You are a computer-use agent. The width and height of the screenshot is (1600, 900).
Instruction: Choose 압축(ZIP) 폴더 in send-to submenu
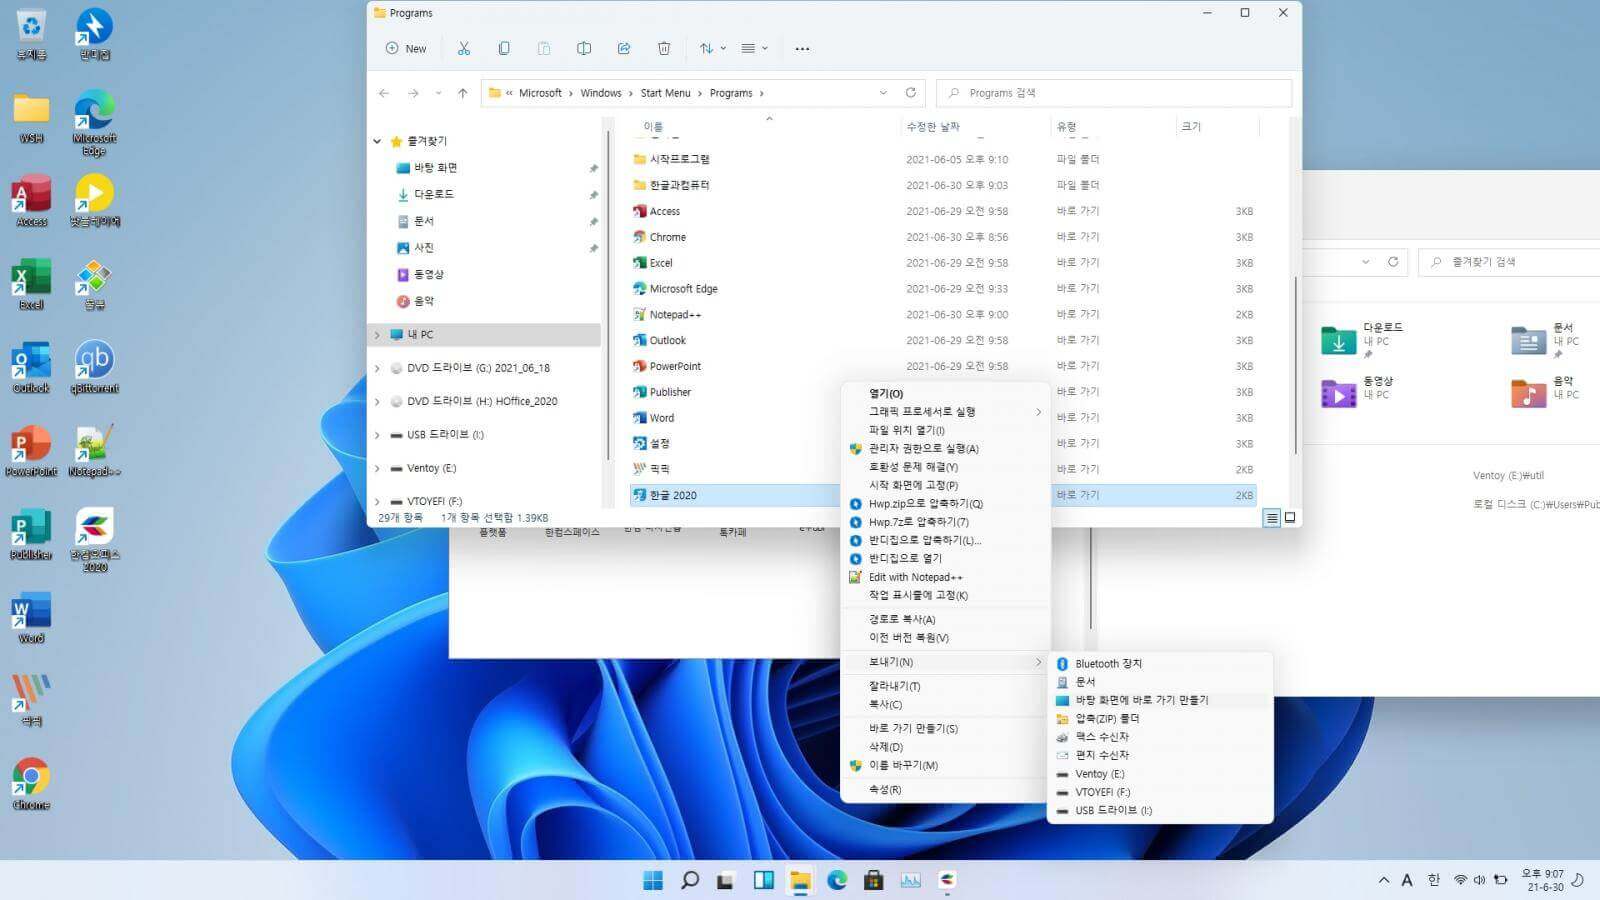click(x=1160, y=719)
